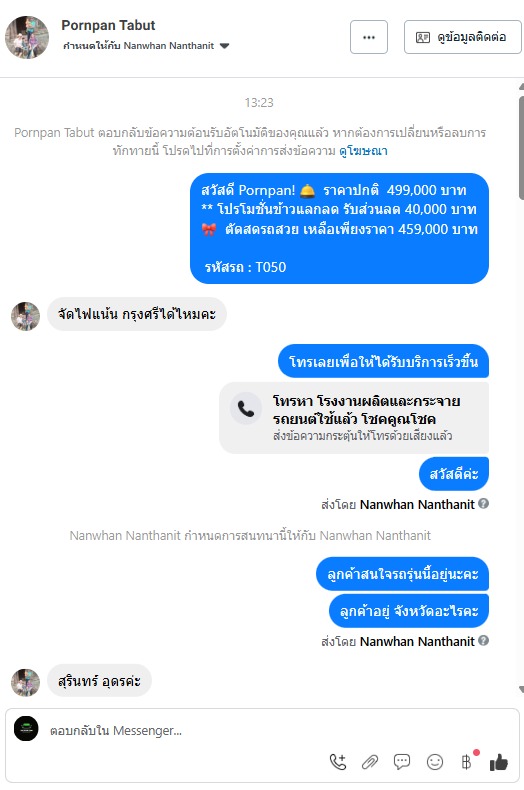The image size is (524, 790).
Task: Click help icon after lower Nanwhan Nanthanit label
Action: click(x=483, y=640)
